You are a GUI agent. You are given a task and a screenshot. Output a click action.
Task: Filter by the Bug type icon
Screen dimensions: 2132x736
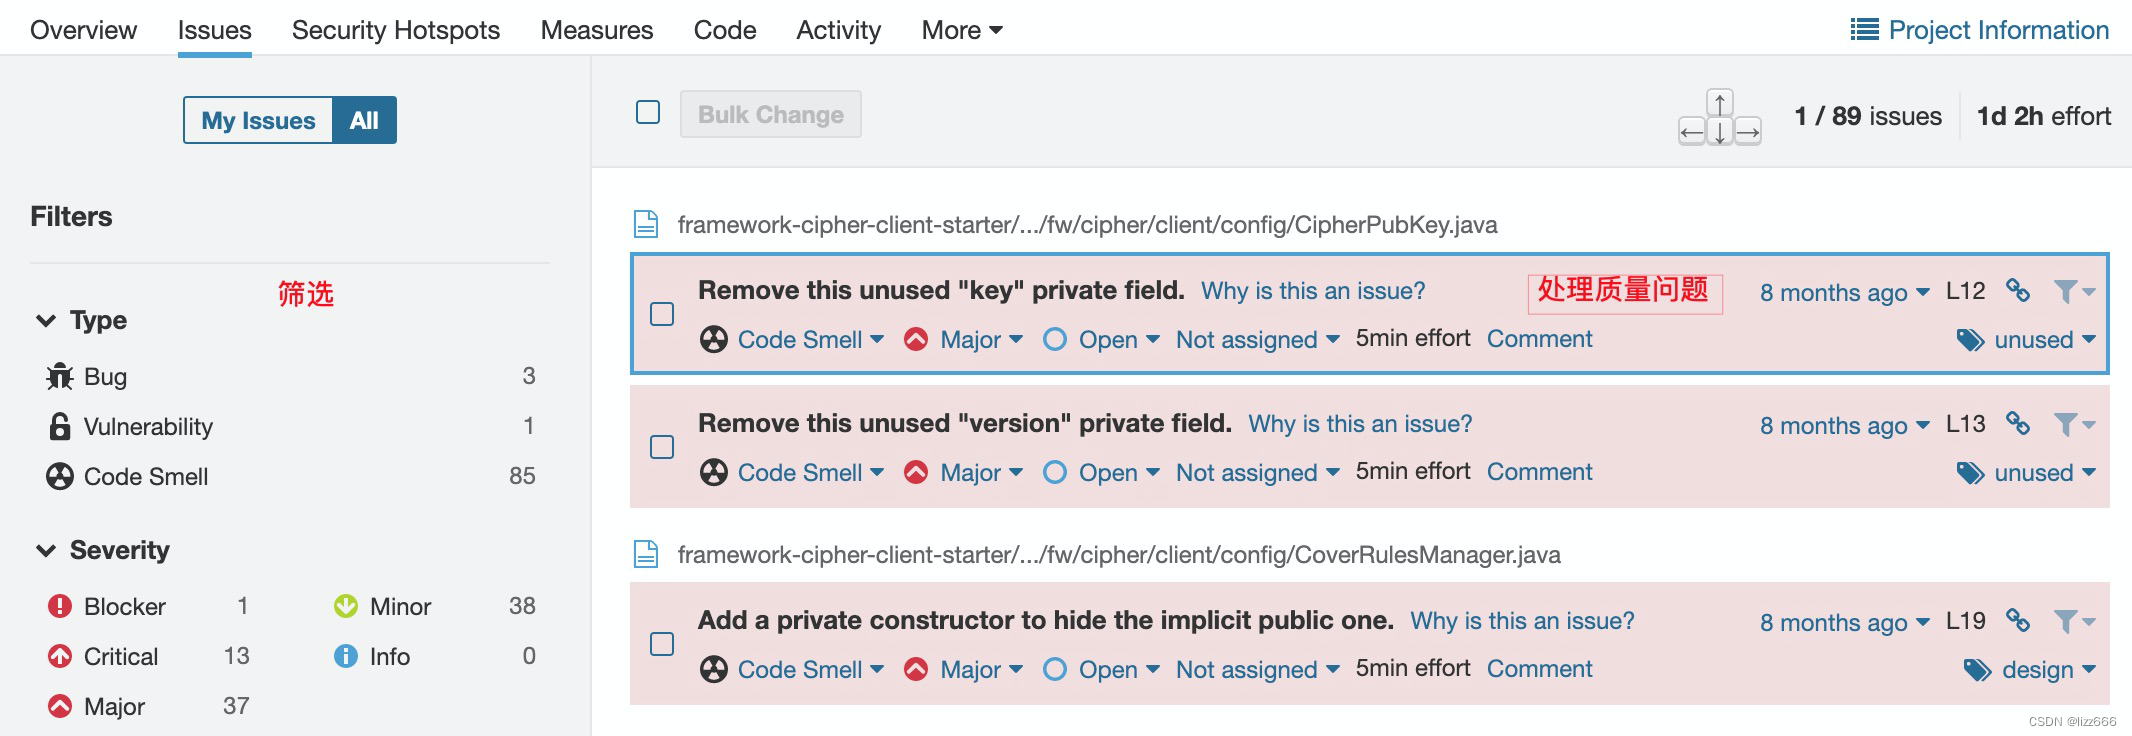59,376
